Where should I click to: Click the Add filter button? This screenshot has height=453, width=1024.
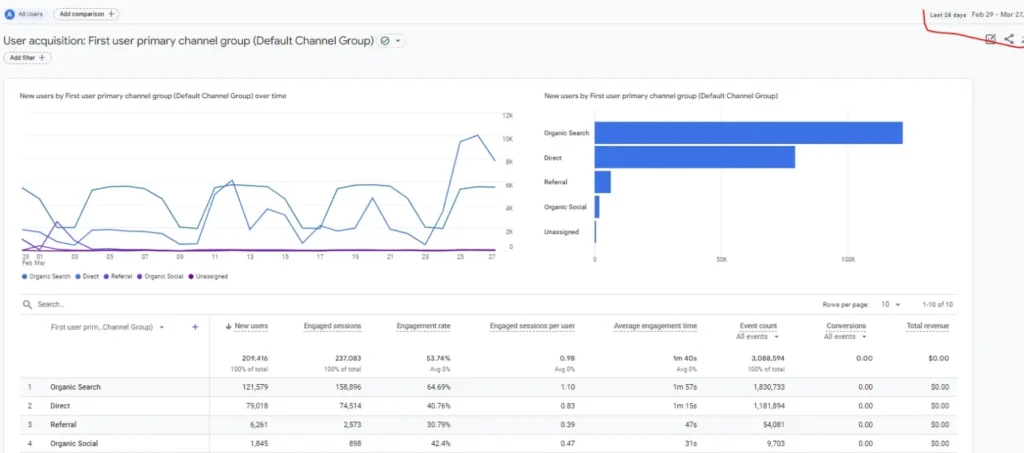click(x=27, y=58)
